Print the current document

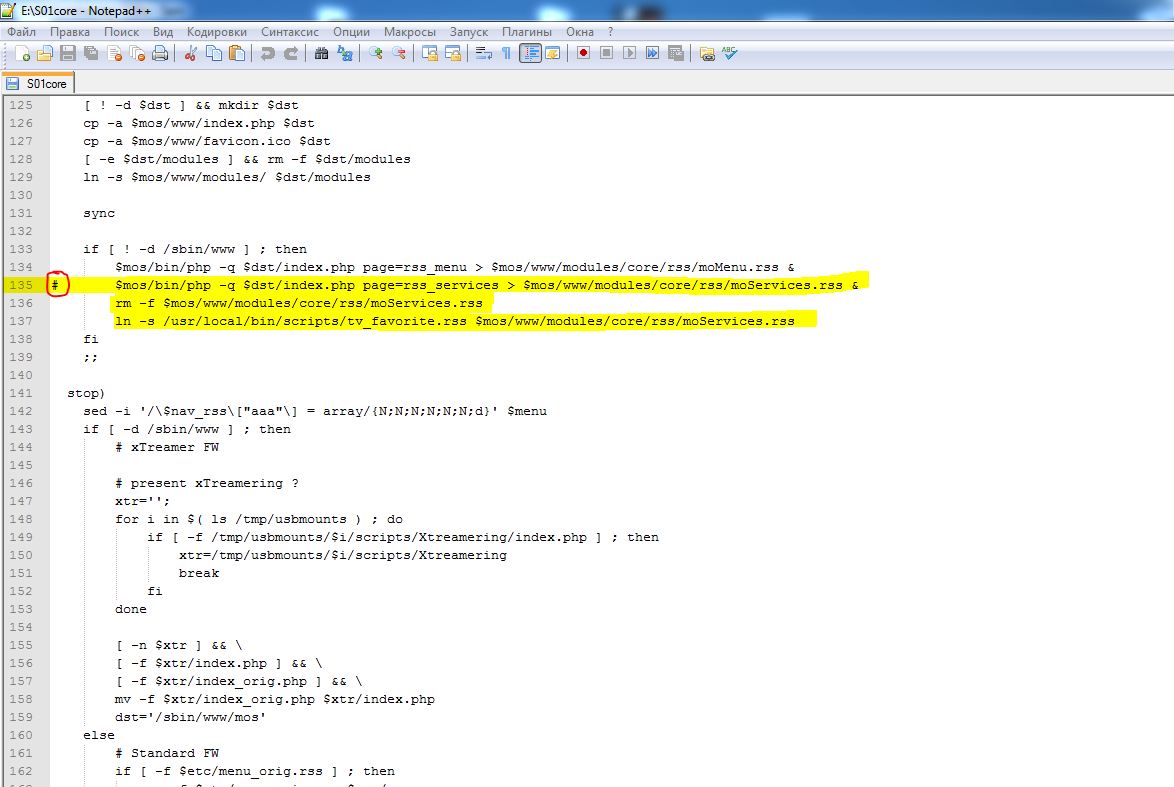[x=160, y=54]
